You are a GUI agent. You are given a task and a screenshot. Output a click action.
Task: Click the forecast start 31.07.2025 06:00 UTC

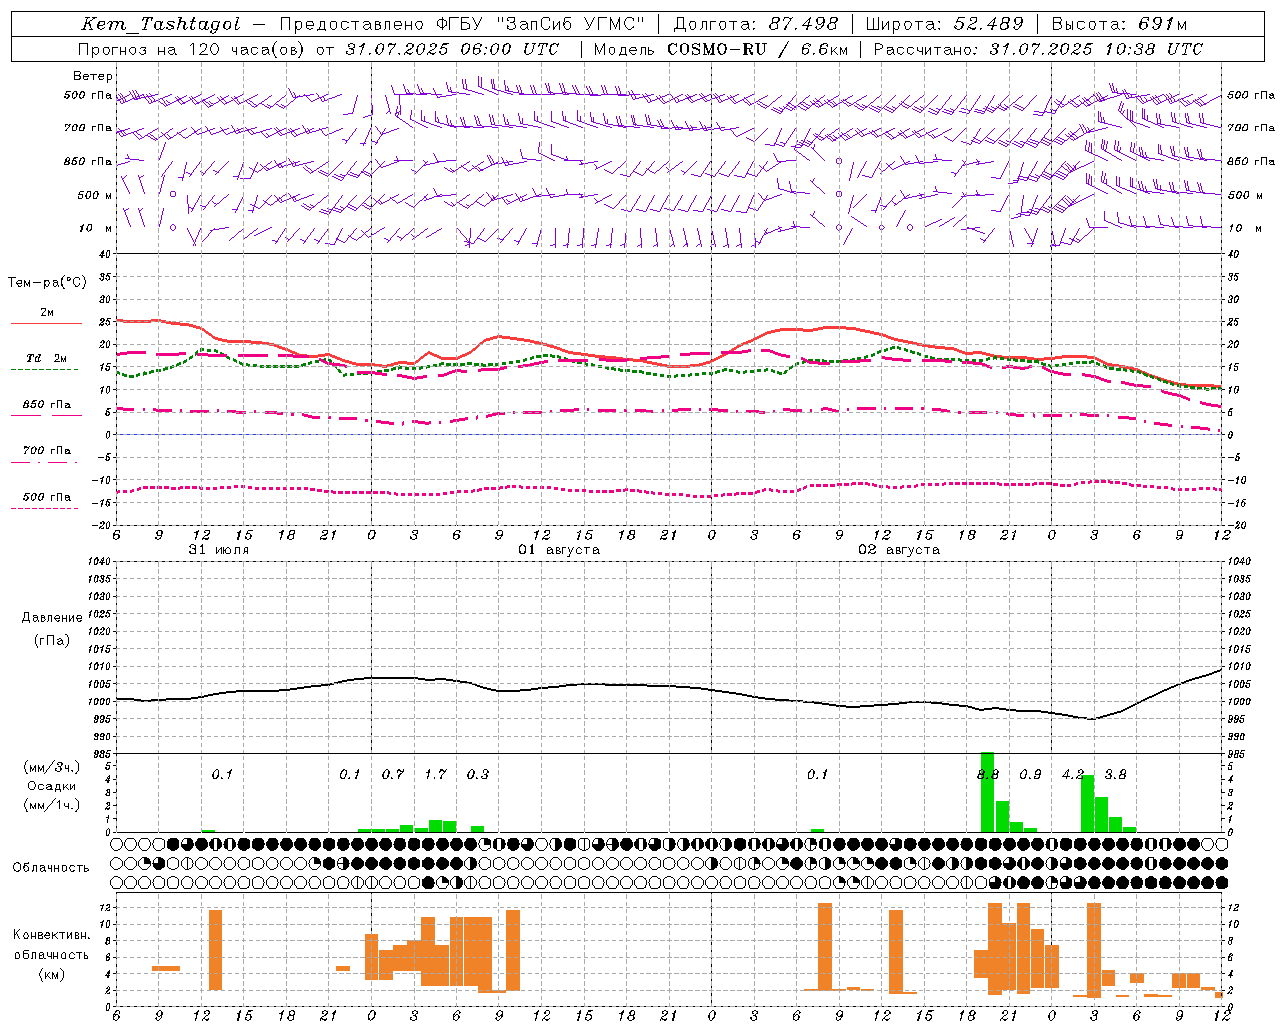[452, 49]
